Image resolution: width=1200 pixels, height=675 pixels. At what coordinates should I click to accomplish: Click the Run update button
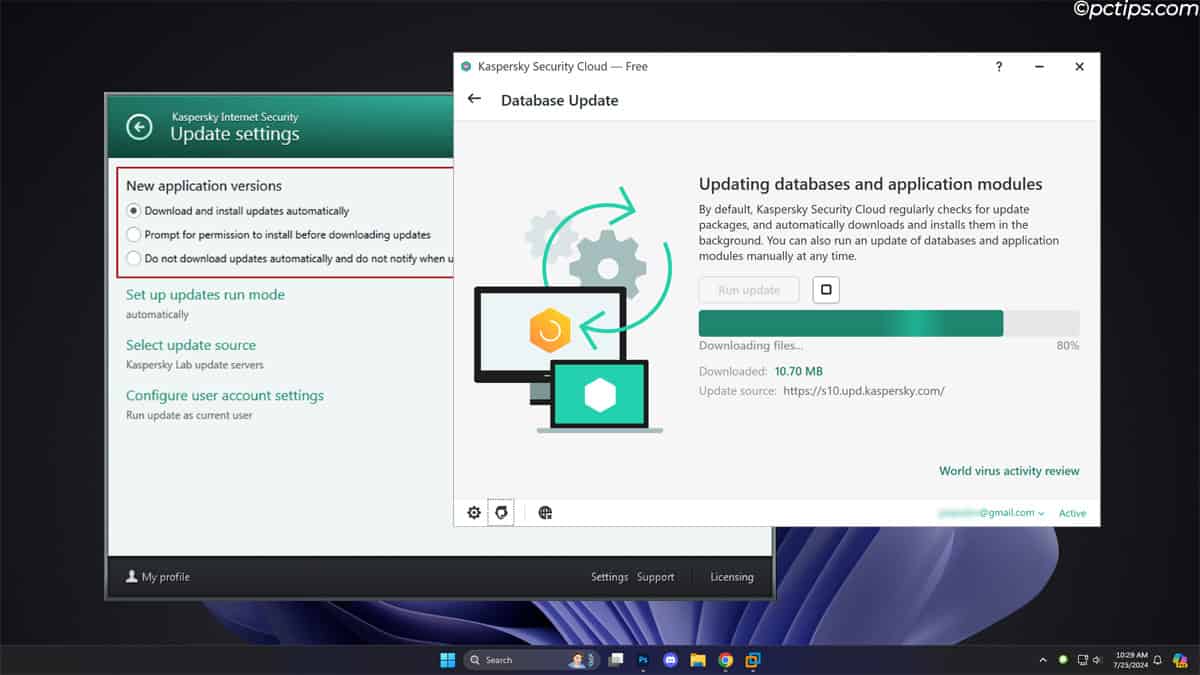(x=749, y=290)
